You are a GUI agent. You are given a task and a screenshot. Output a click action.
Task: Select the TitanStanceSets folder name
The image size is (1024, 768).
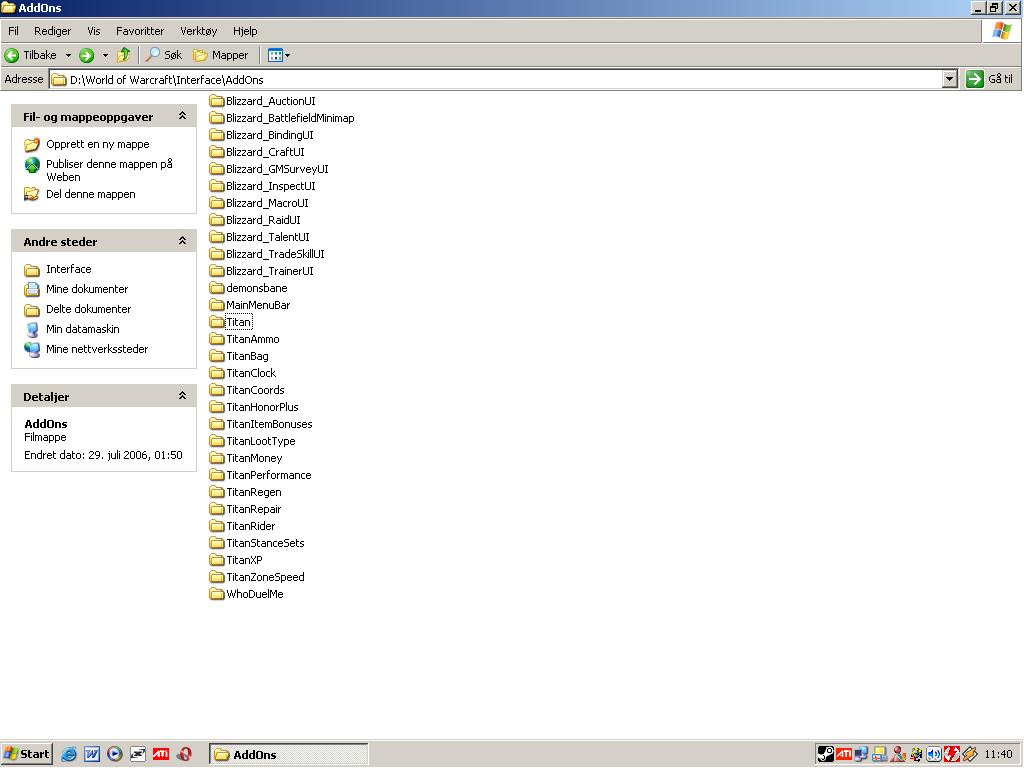(x=265, y=543)
